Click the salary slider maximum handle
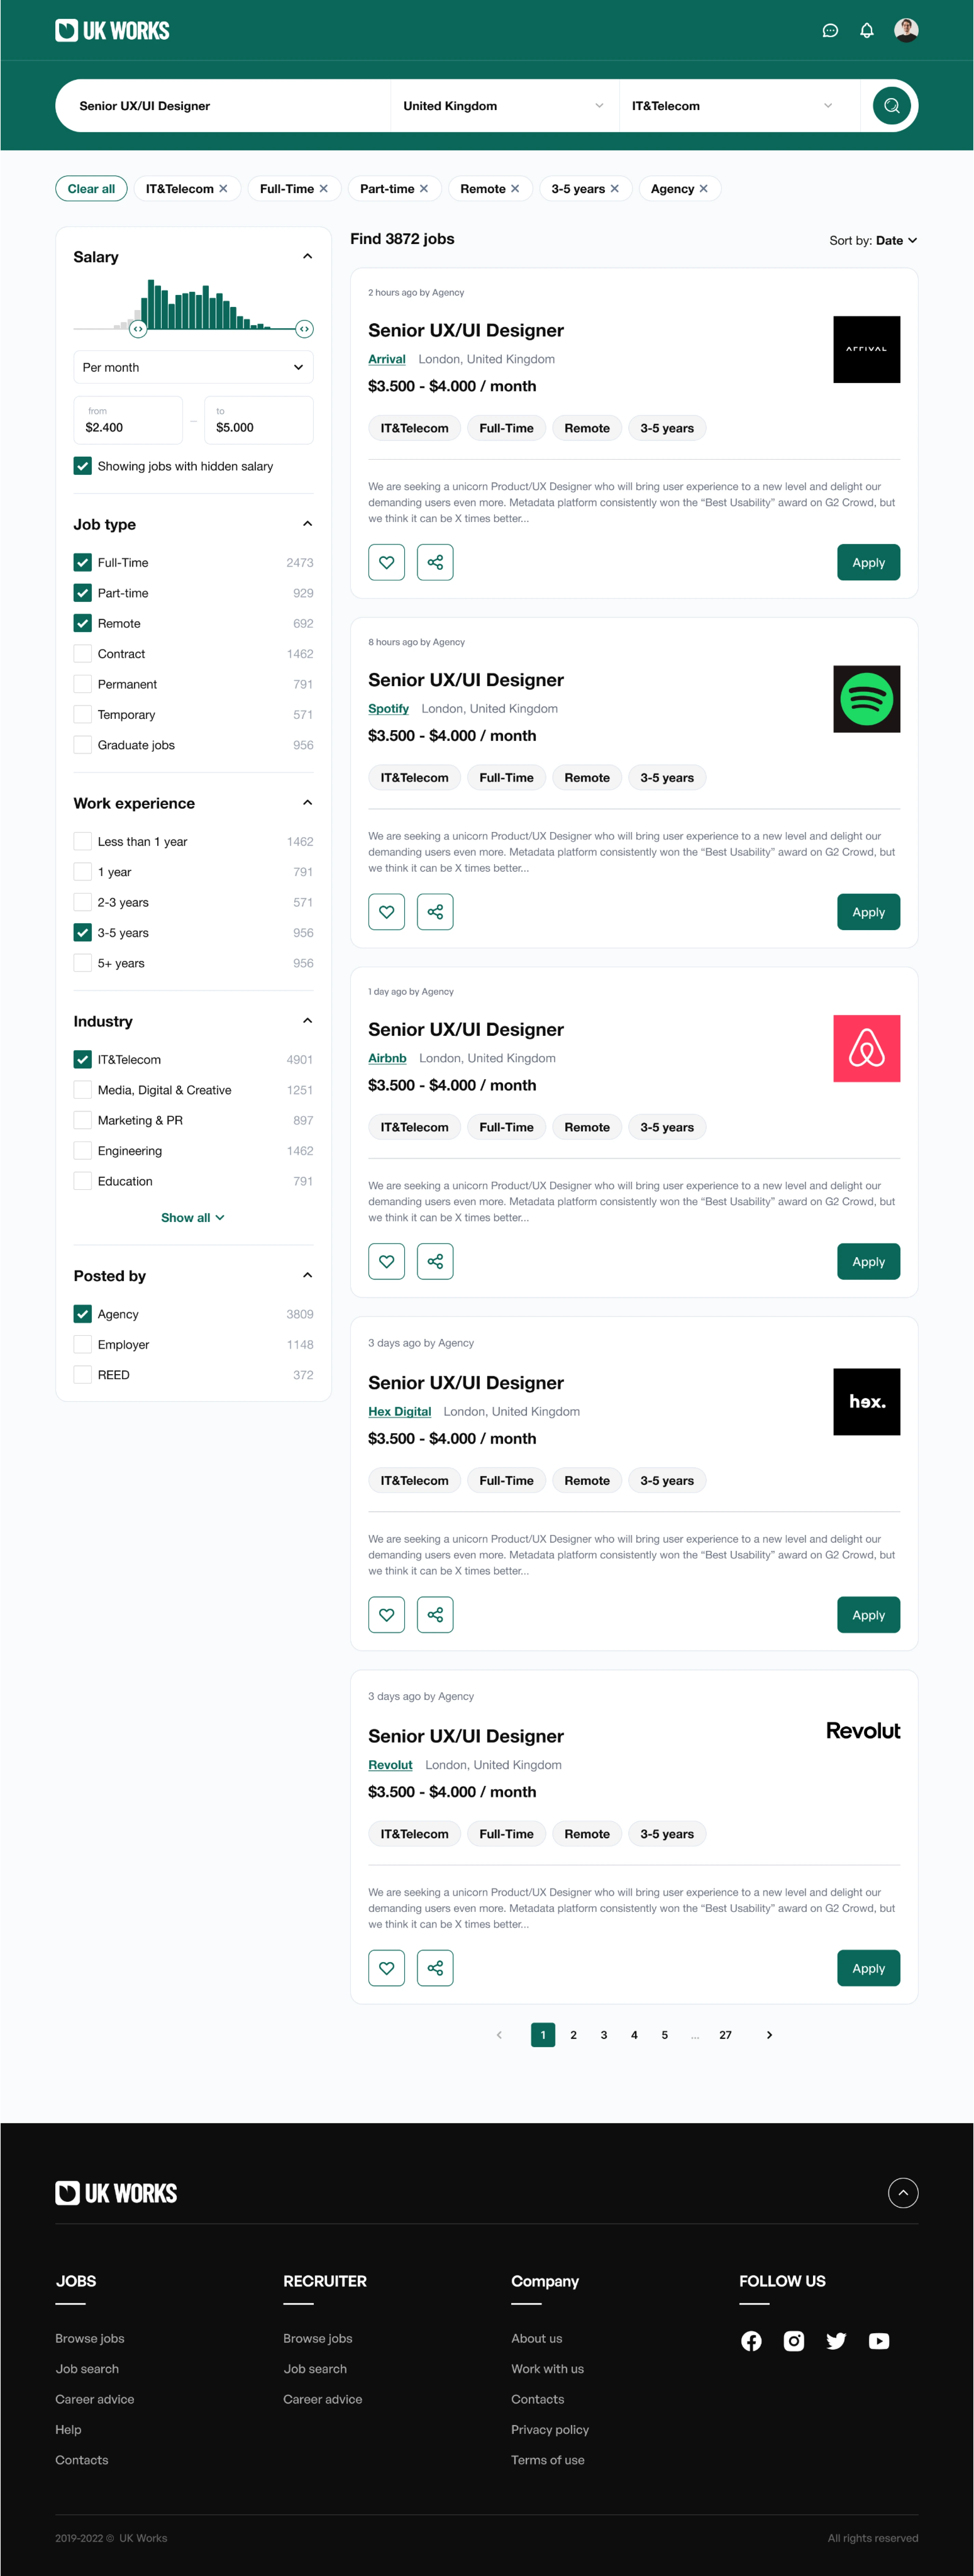Screen dimensions: 974x2576 [305, 328]
